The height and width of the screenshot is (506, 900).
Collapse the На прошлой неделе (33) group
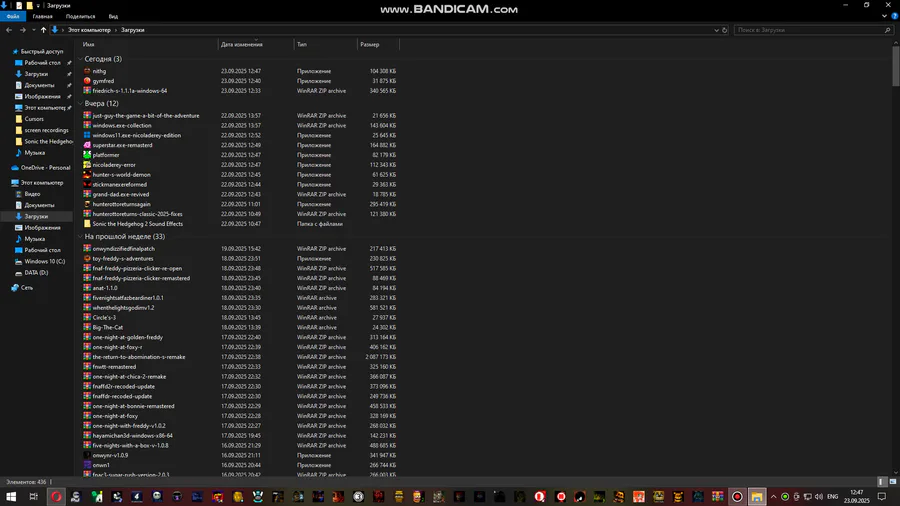[80, 236]
